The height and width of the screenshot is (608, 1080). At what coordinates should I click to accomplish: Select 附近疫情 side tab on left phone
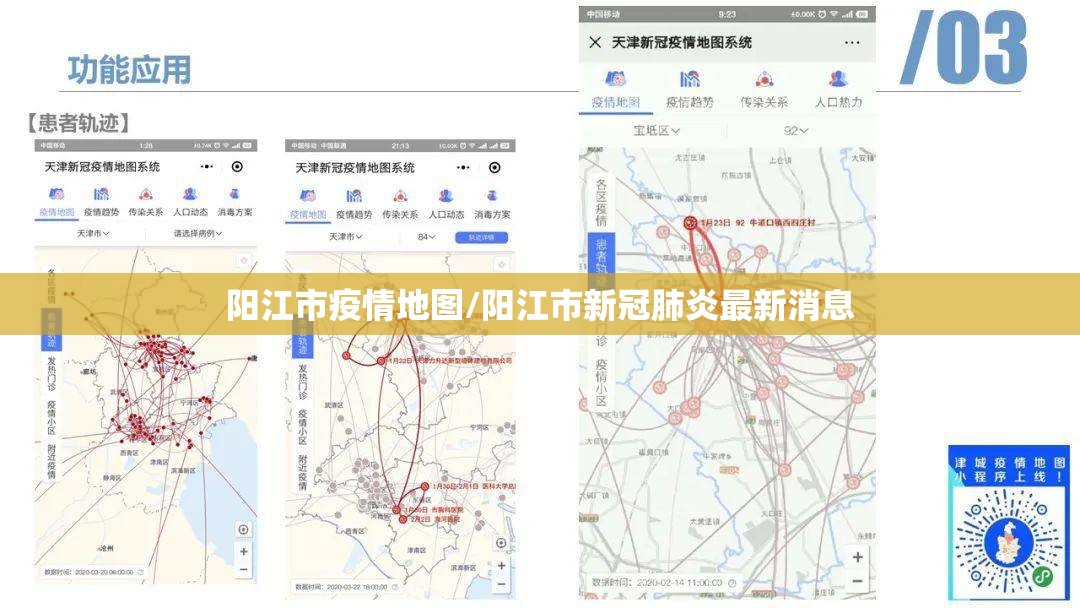[x=51, y=462]
